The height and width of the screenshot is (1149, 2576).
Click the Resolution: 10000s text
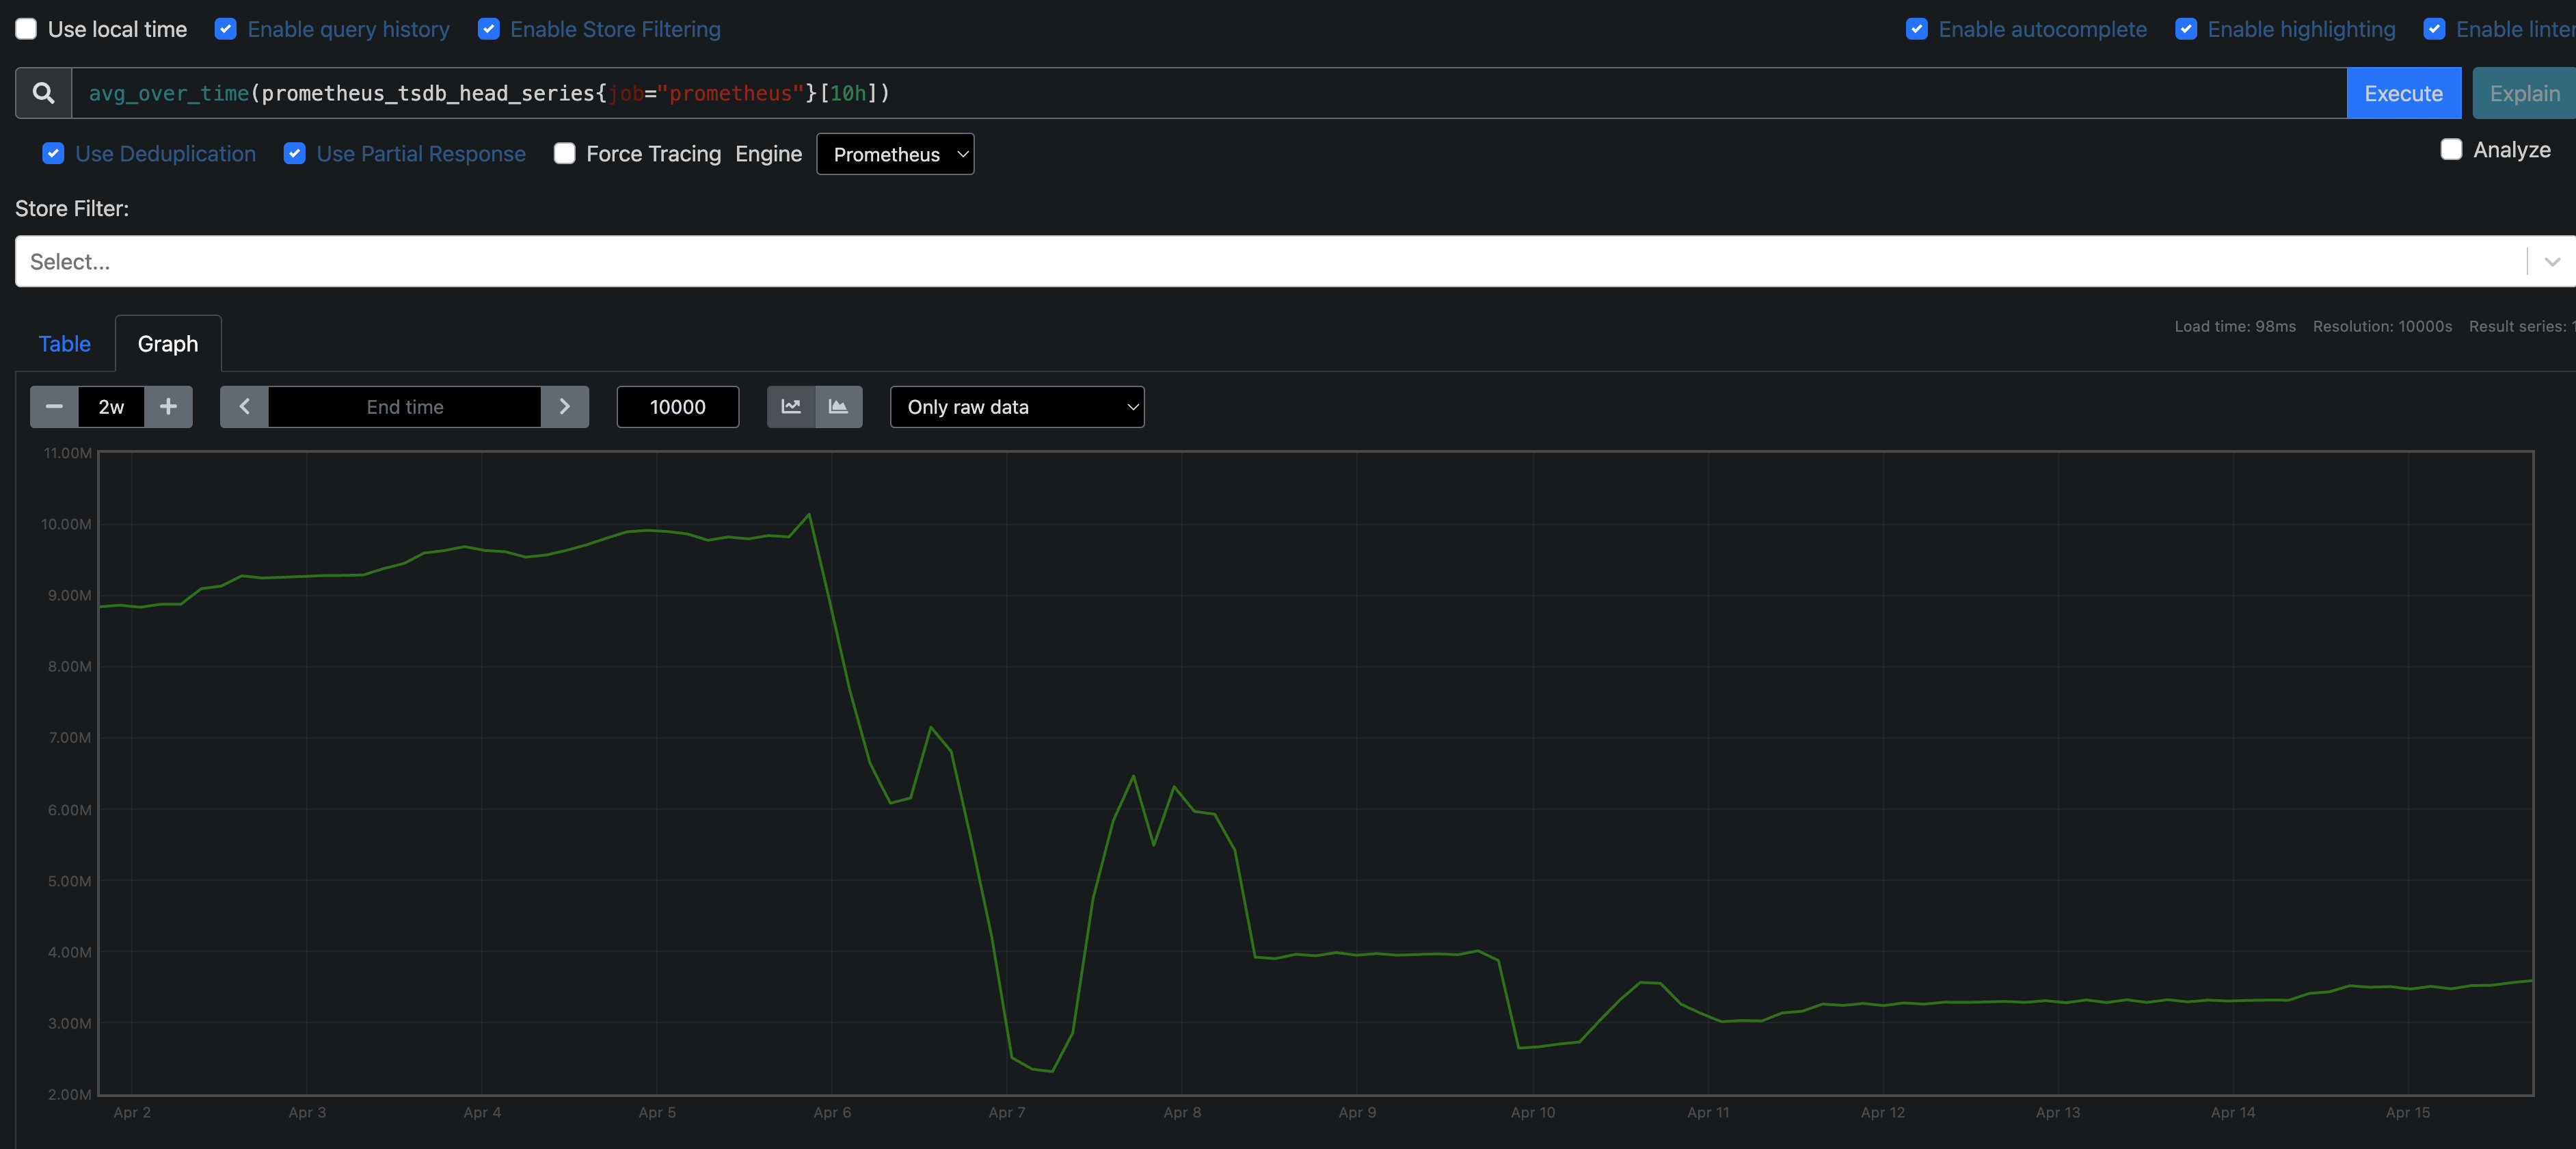point(2382,326)
